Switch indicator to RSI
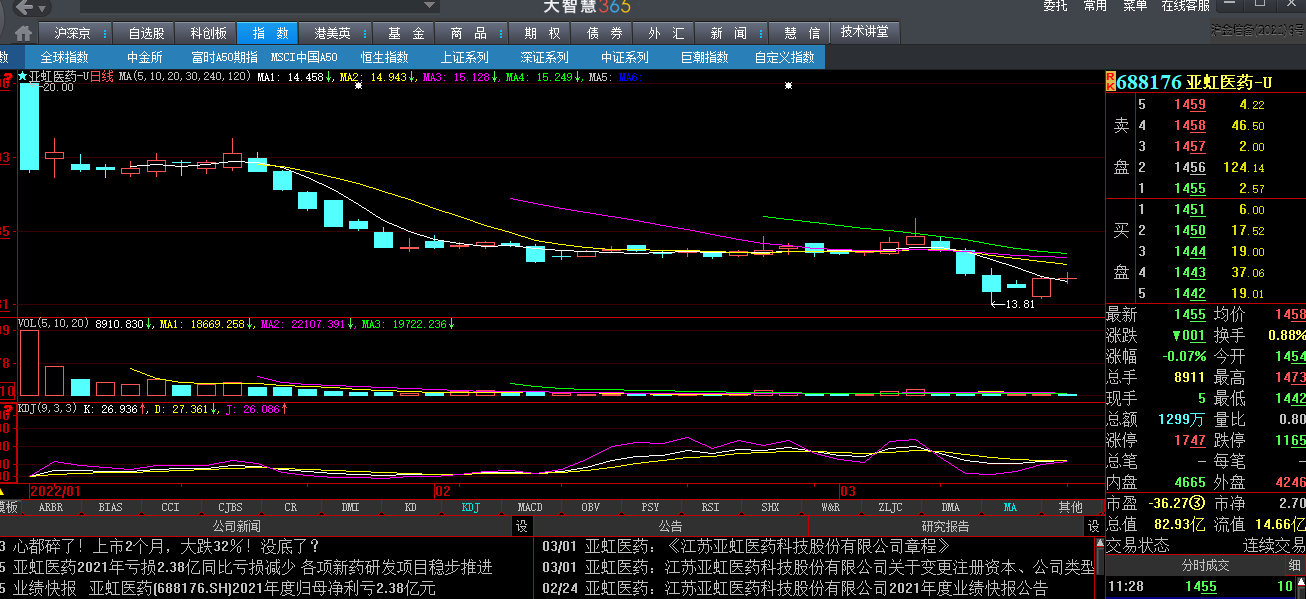1306x599 pixels. click(710, 507)
